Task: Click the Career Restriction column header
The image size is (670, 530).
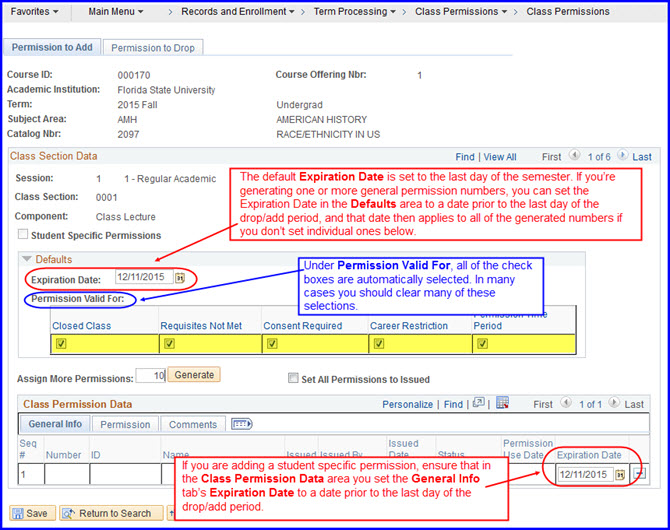Action: (x=409, y=326)
